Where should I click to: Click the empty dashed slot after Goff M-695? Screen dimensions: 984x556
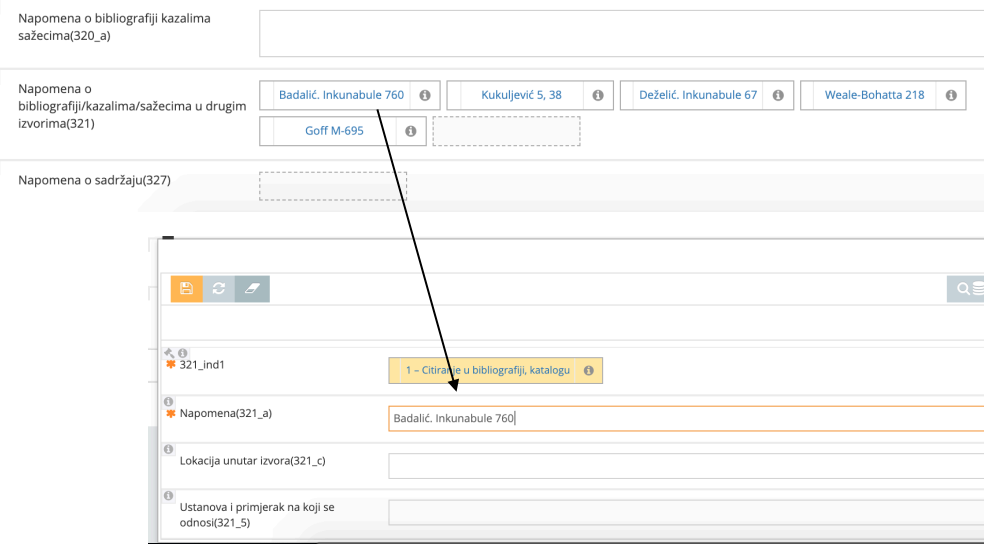pyautogui.click(x=506, y=131)
